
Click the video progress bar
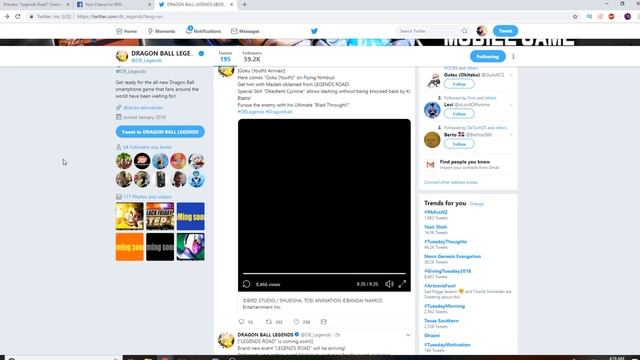[324, 273]
